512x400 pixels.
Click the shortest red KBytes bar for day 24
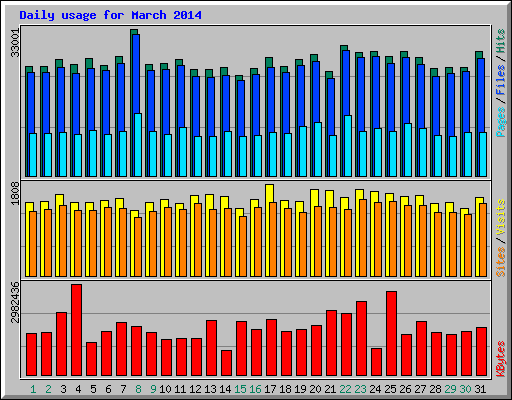click(376, 362)
